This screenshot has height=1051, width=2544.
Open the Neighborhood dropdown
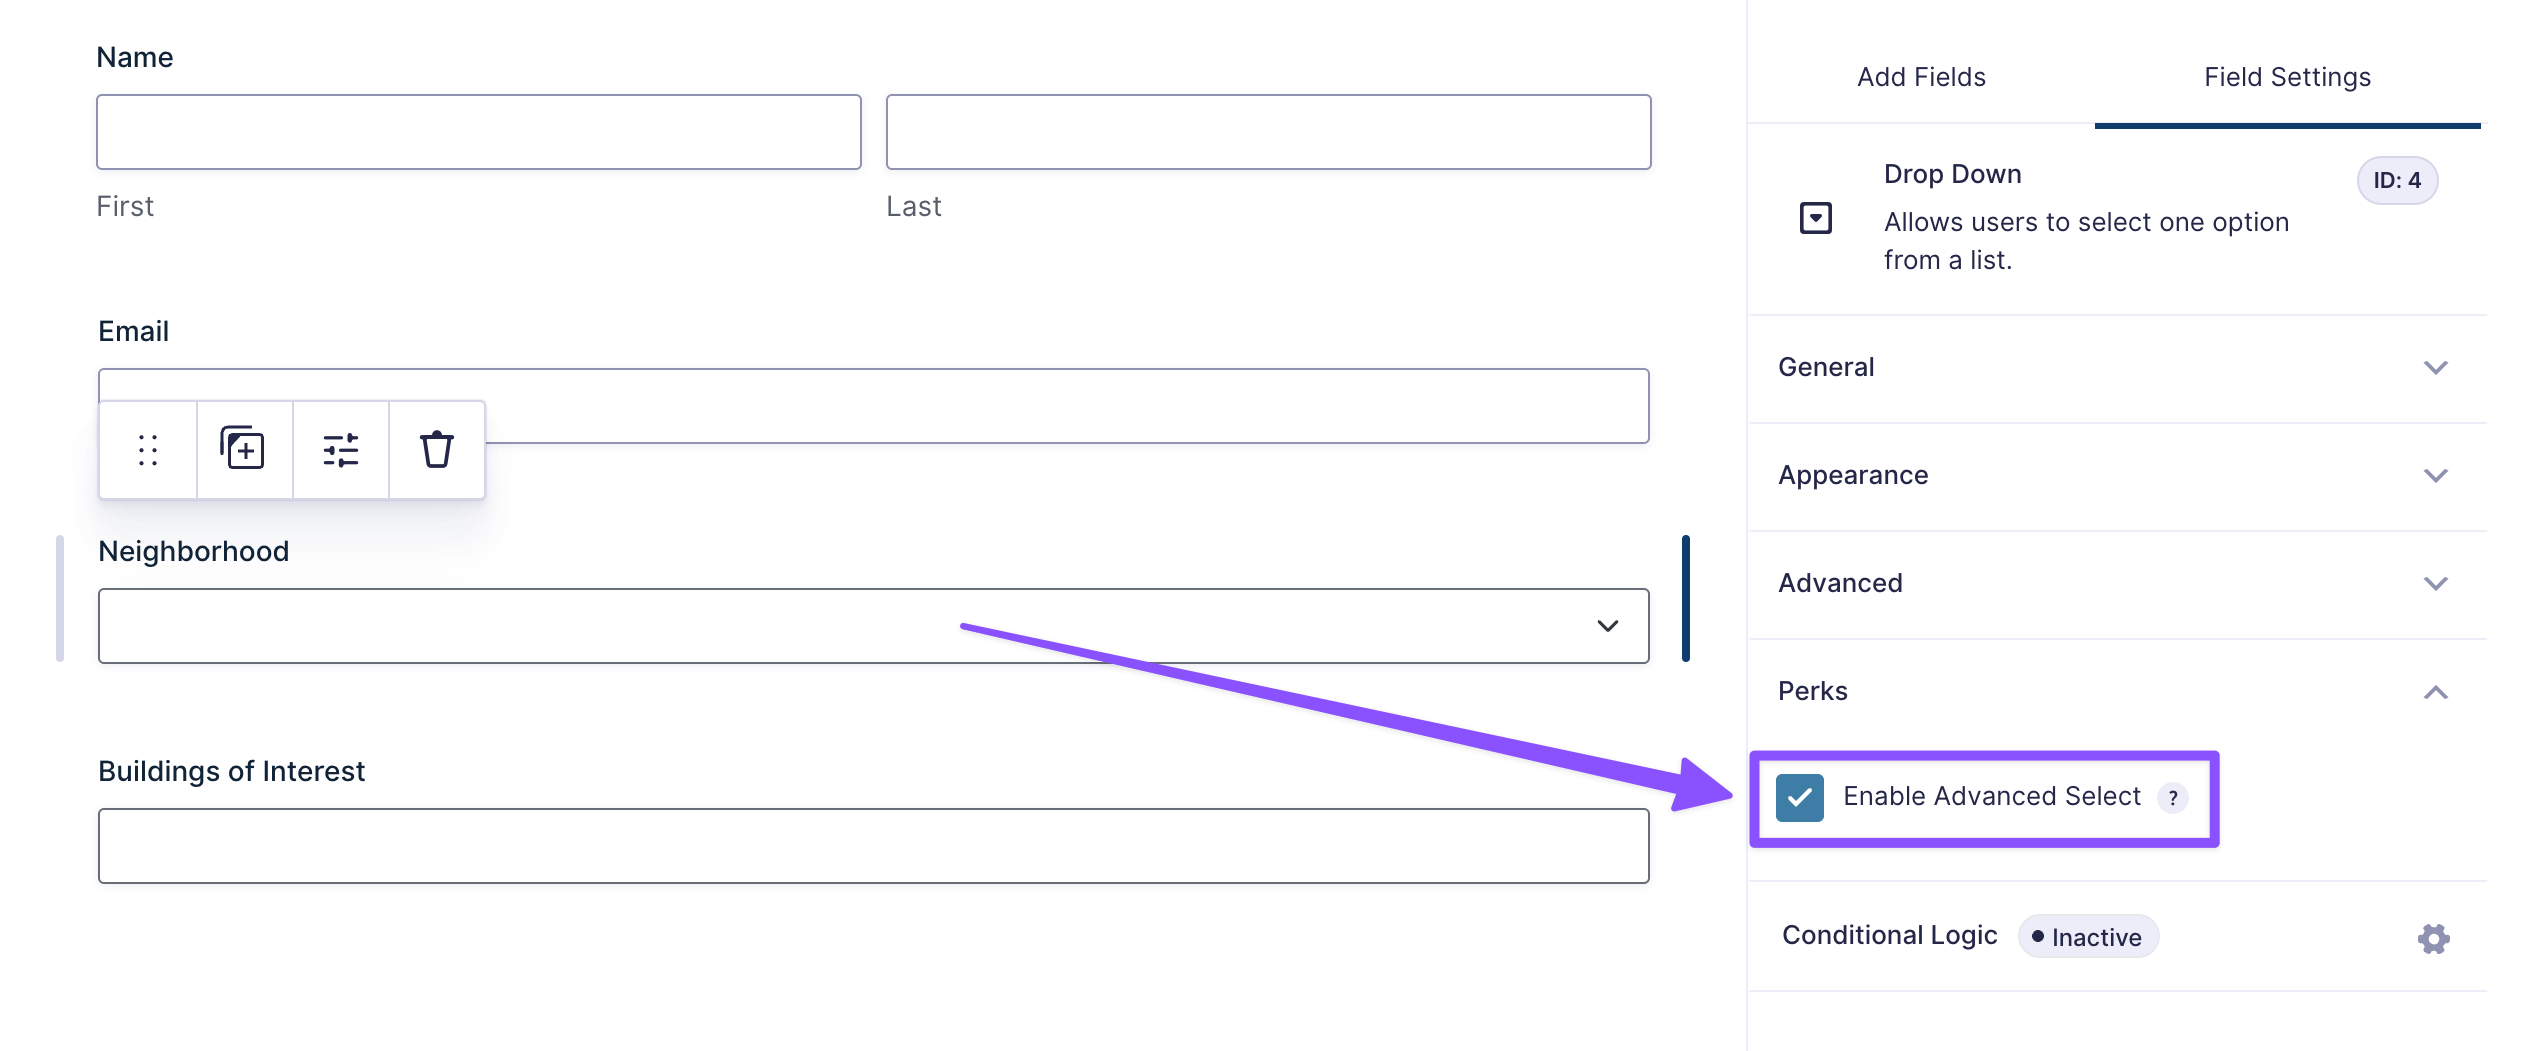(872, 626)
